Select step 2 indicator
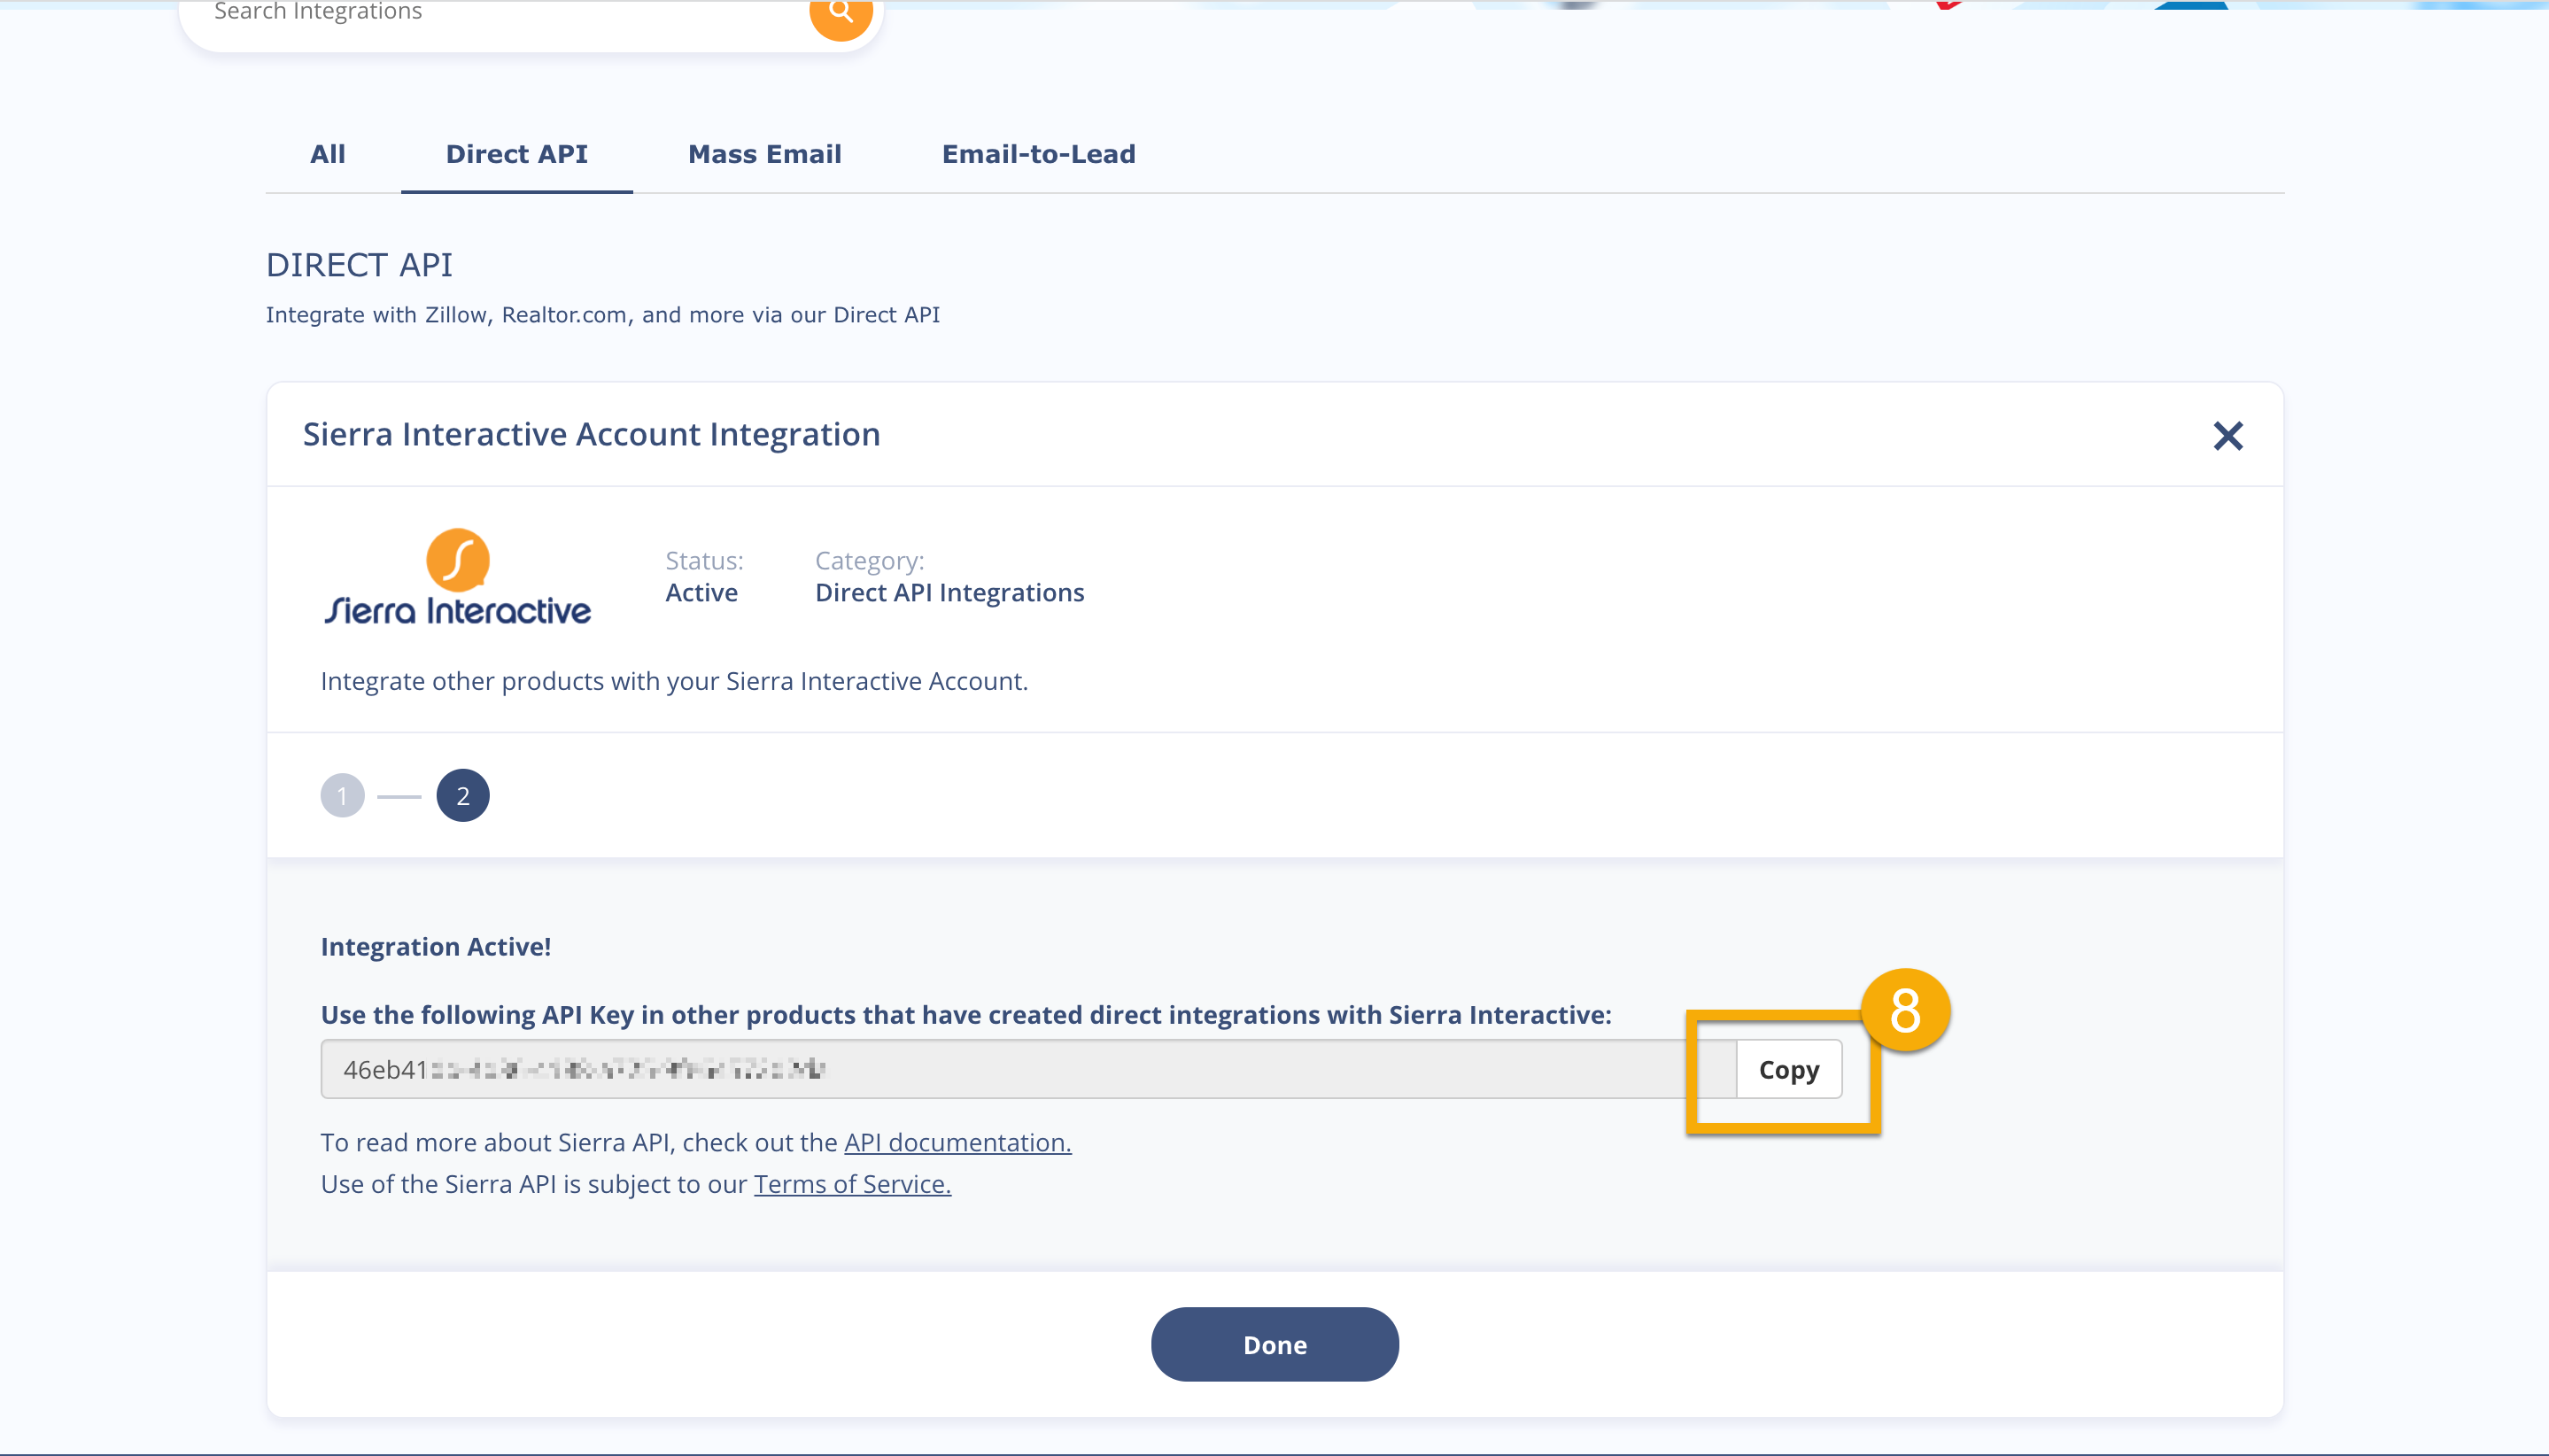The height and width of the screenshot is (1456, 2549). click(x=462, y=796)
